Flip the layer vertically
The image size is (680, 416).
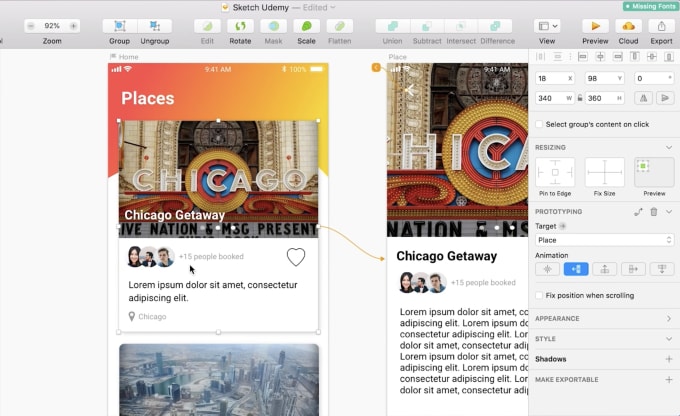coord(665,98)
